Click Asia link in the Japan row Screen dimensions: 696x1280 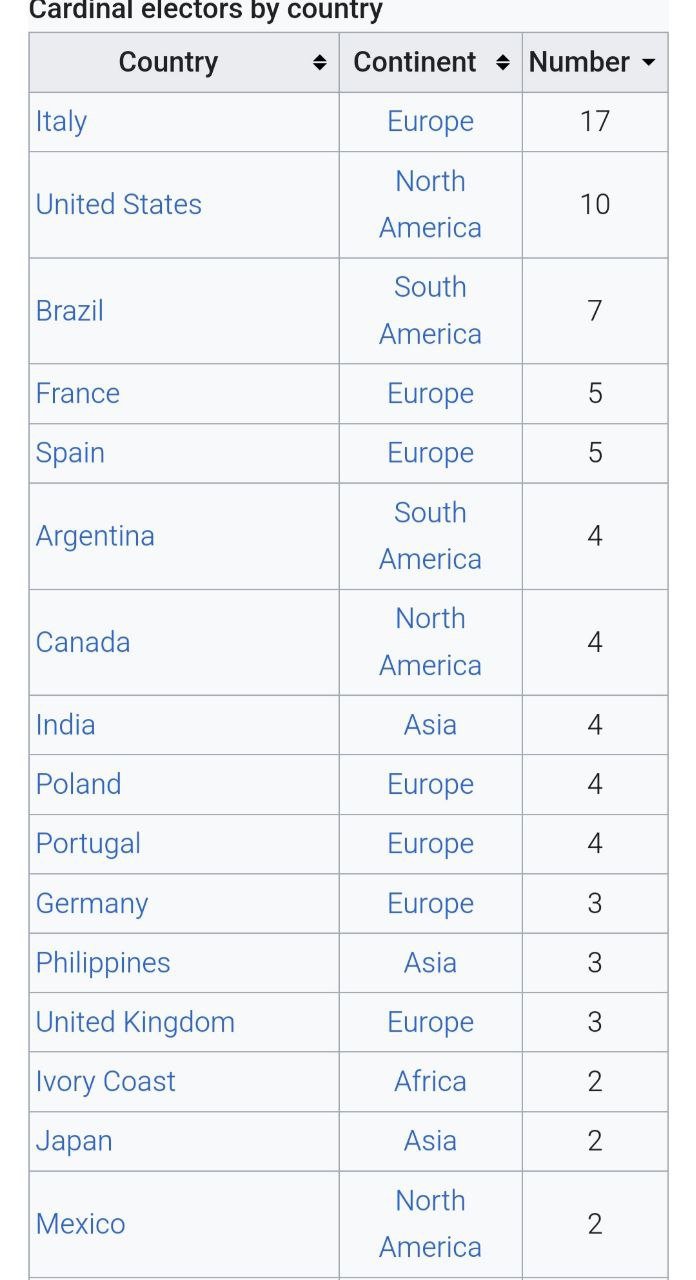[430, 1141]
